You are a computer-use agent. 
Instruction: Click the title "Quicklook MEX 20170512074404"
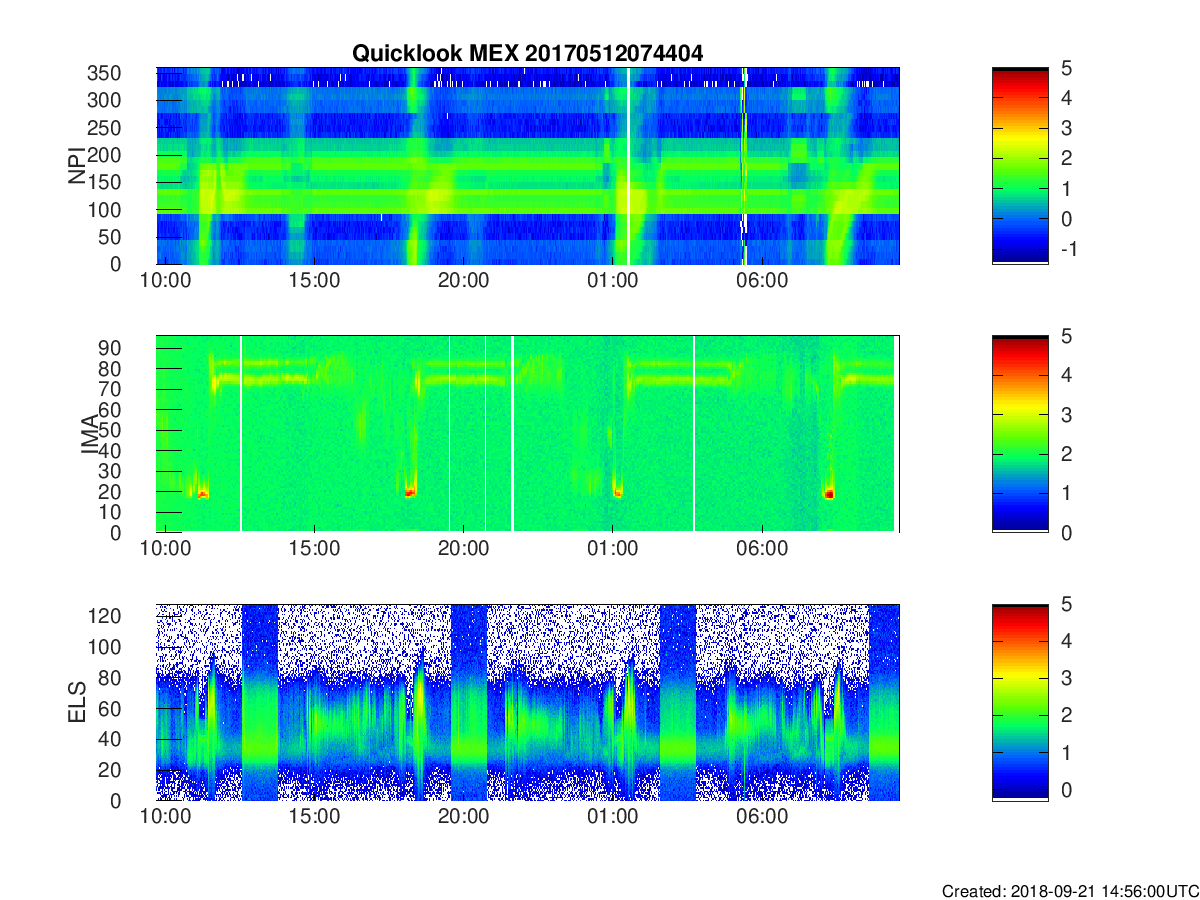pos(527,54)
